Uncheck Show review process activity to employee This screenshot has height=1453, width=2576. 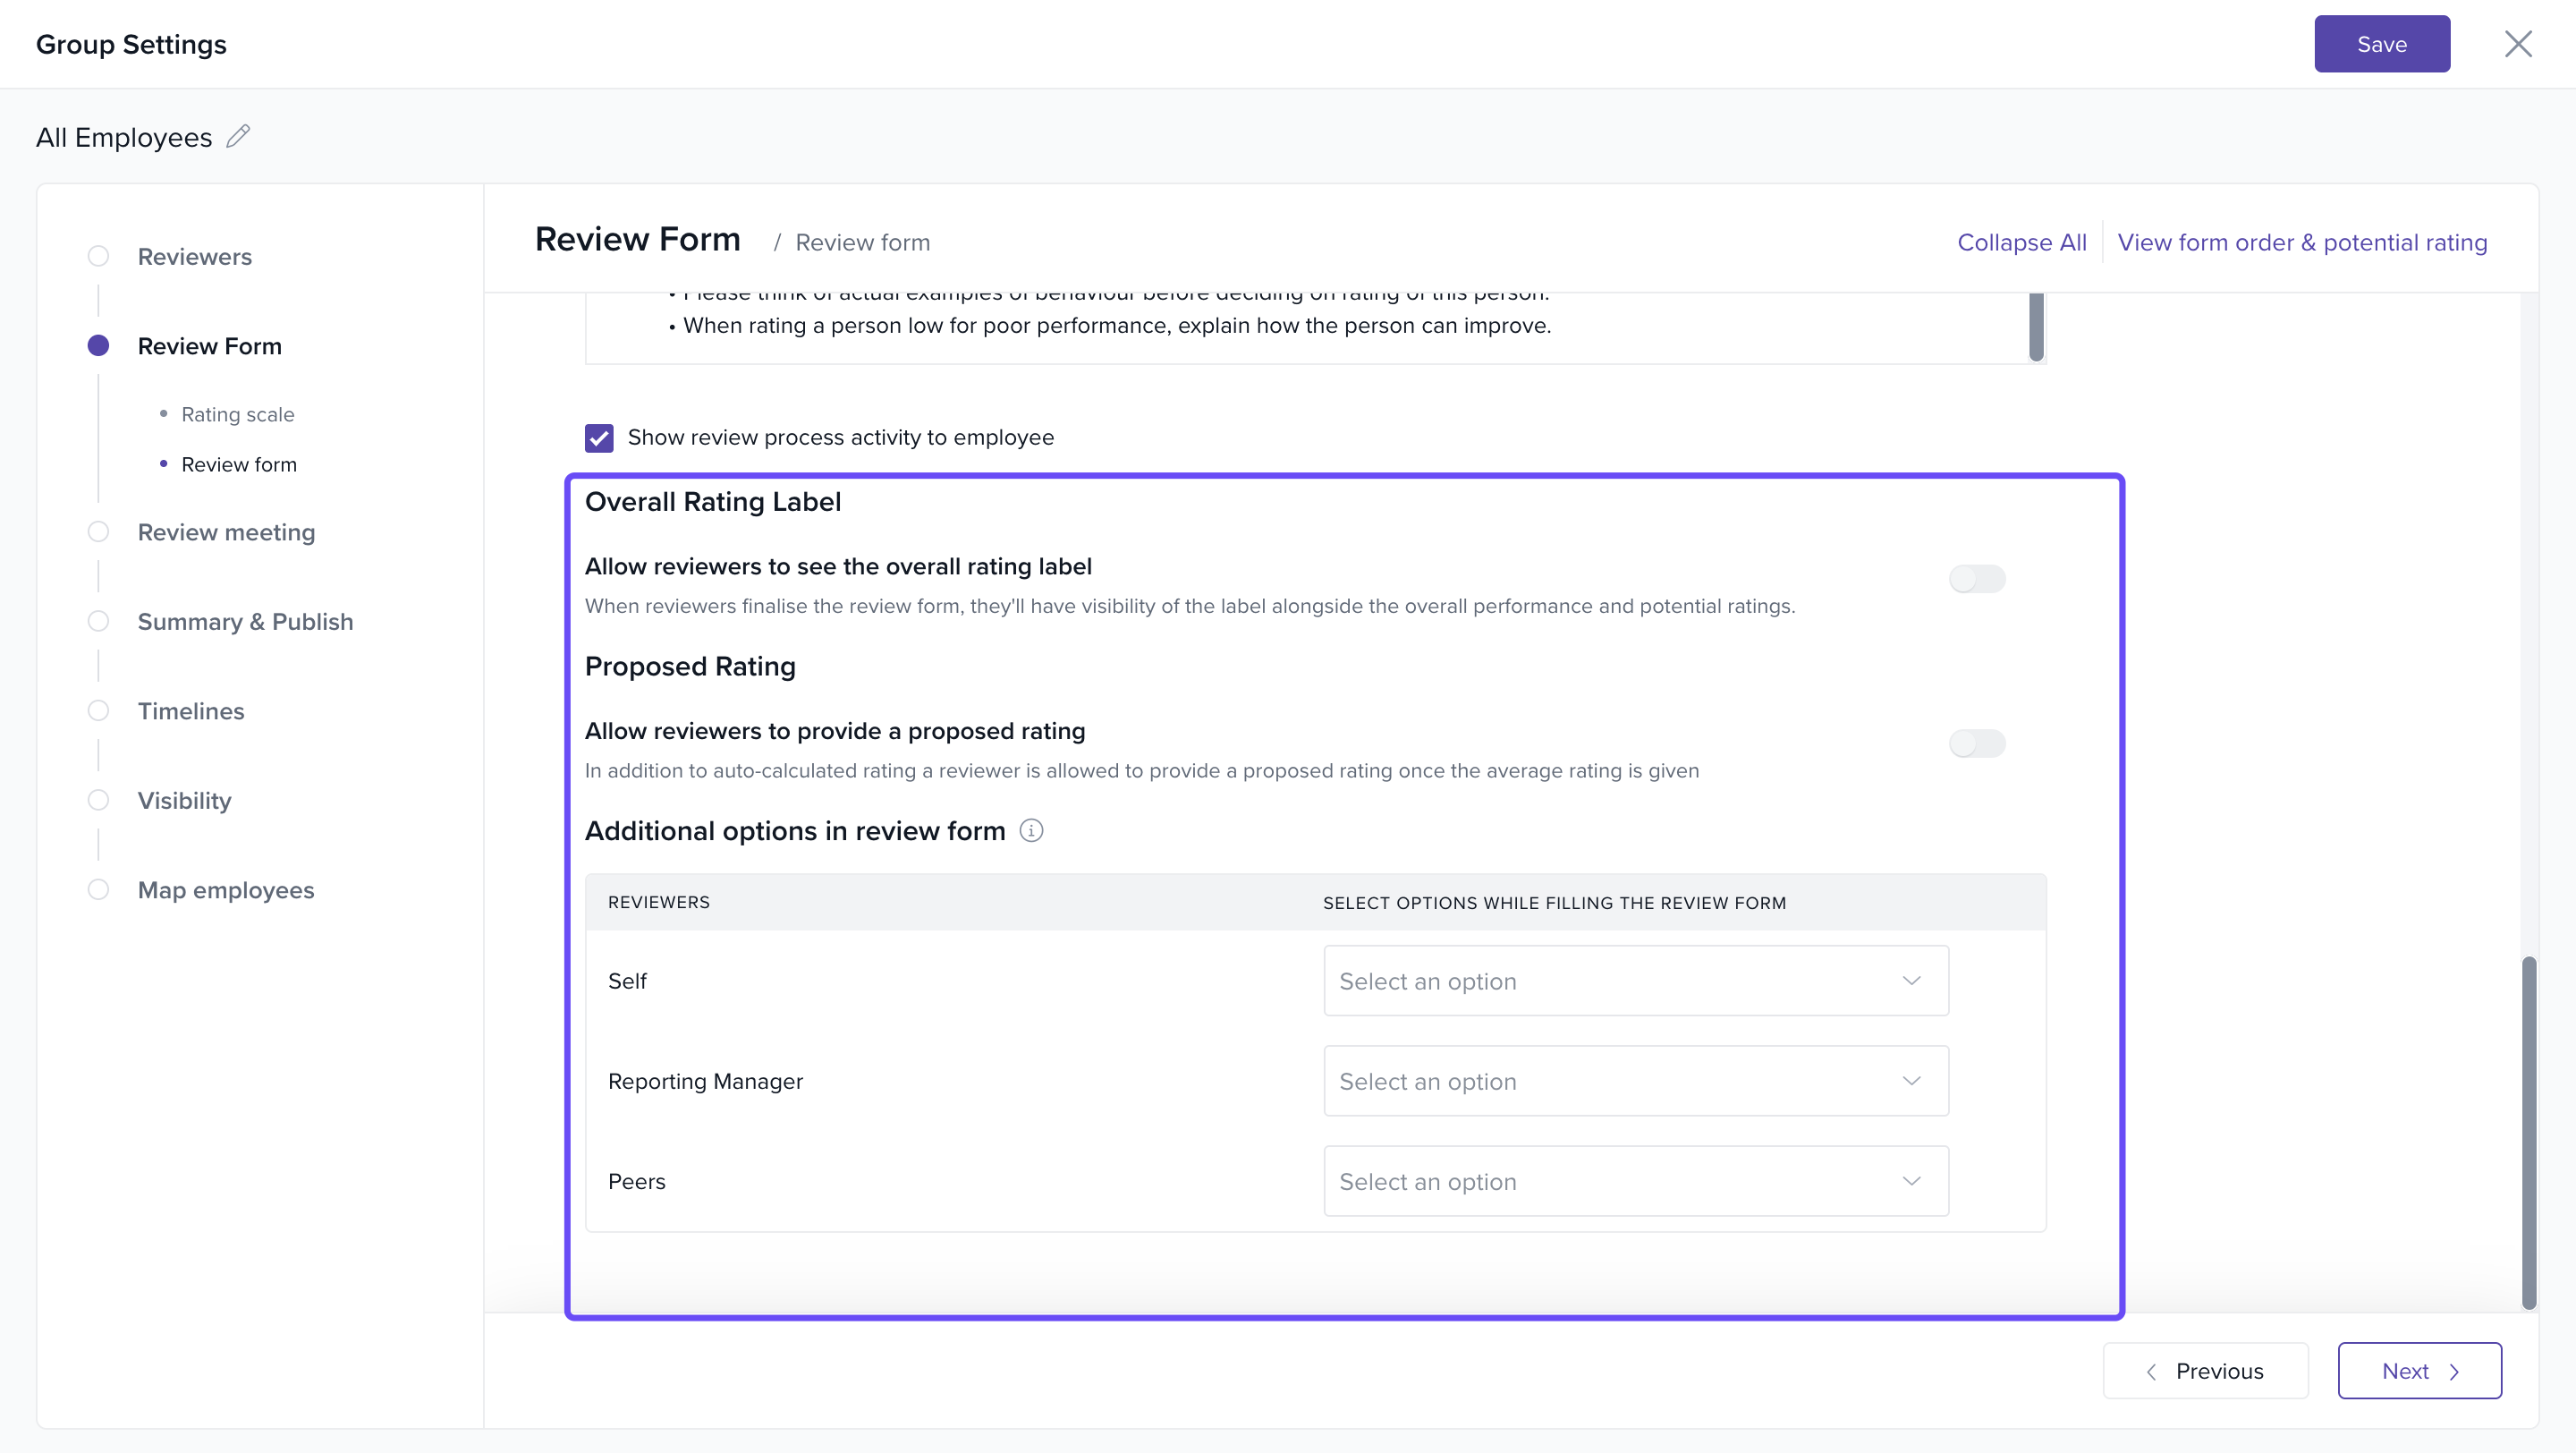coord(599,438)
